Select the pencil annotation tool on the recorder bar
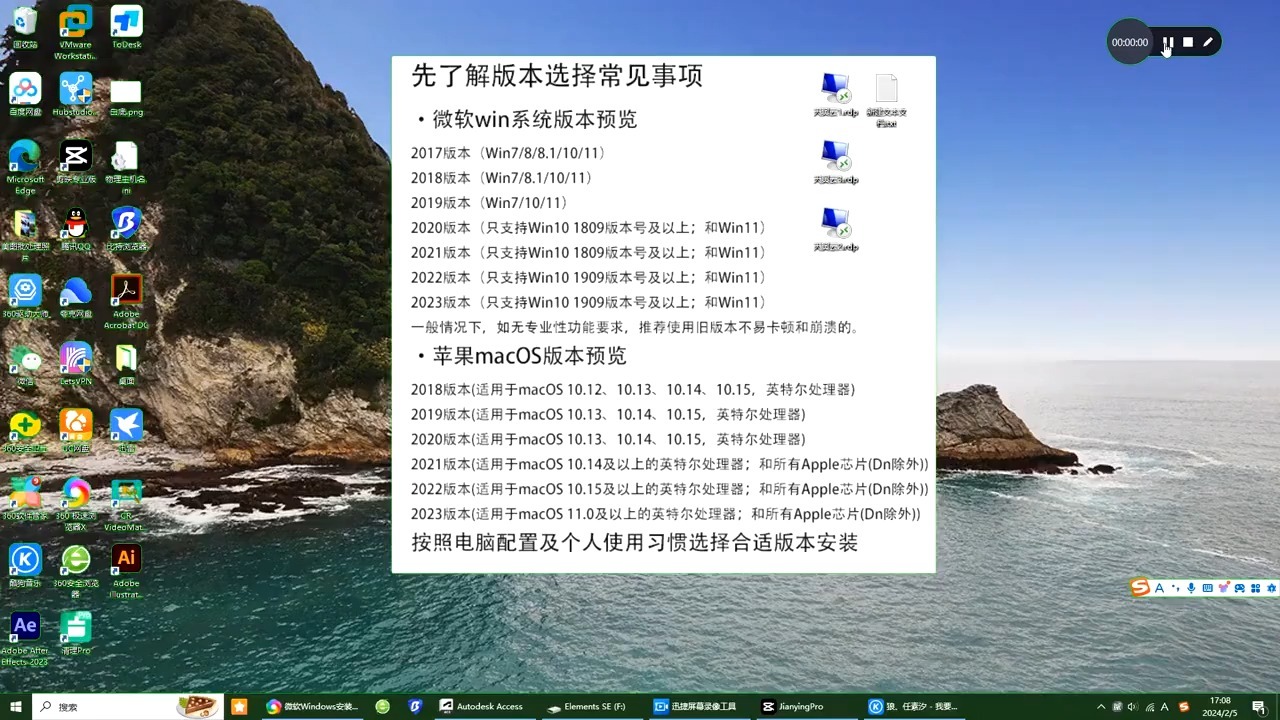 [1208, 42]
